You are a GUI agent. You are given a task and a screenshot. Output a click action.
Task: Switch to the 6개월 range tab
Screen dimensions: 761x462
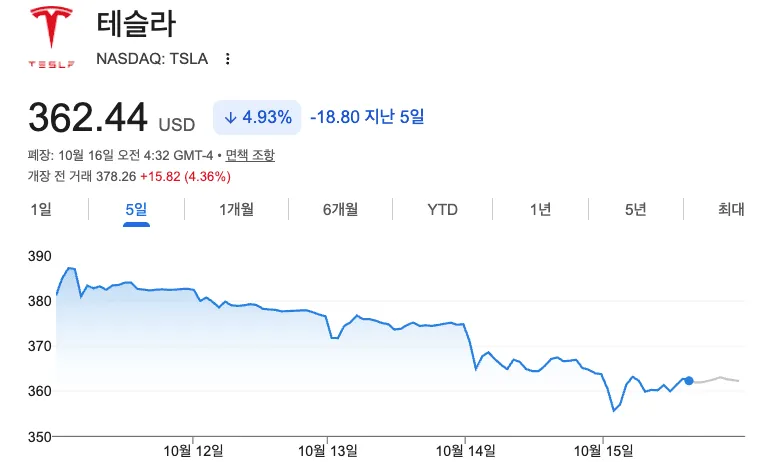[341, 209]
